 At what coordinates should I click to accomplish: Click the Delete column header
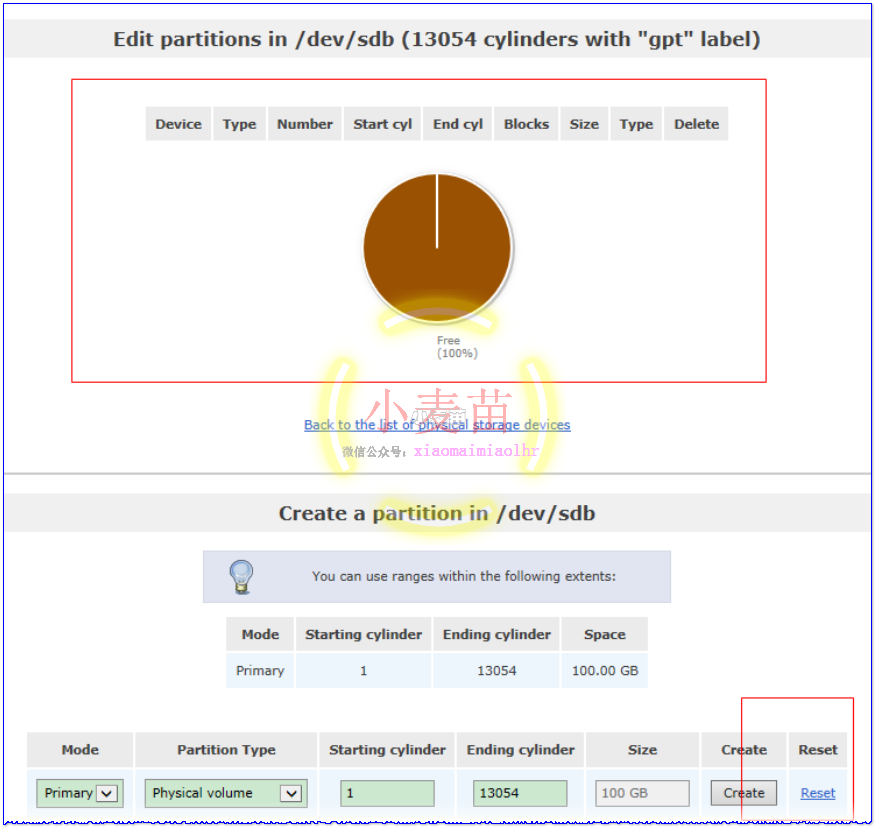coord(696,124)
